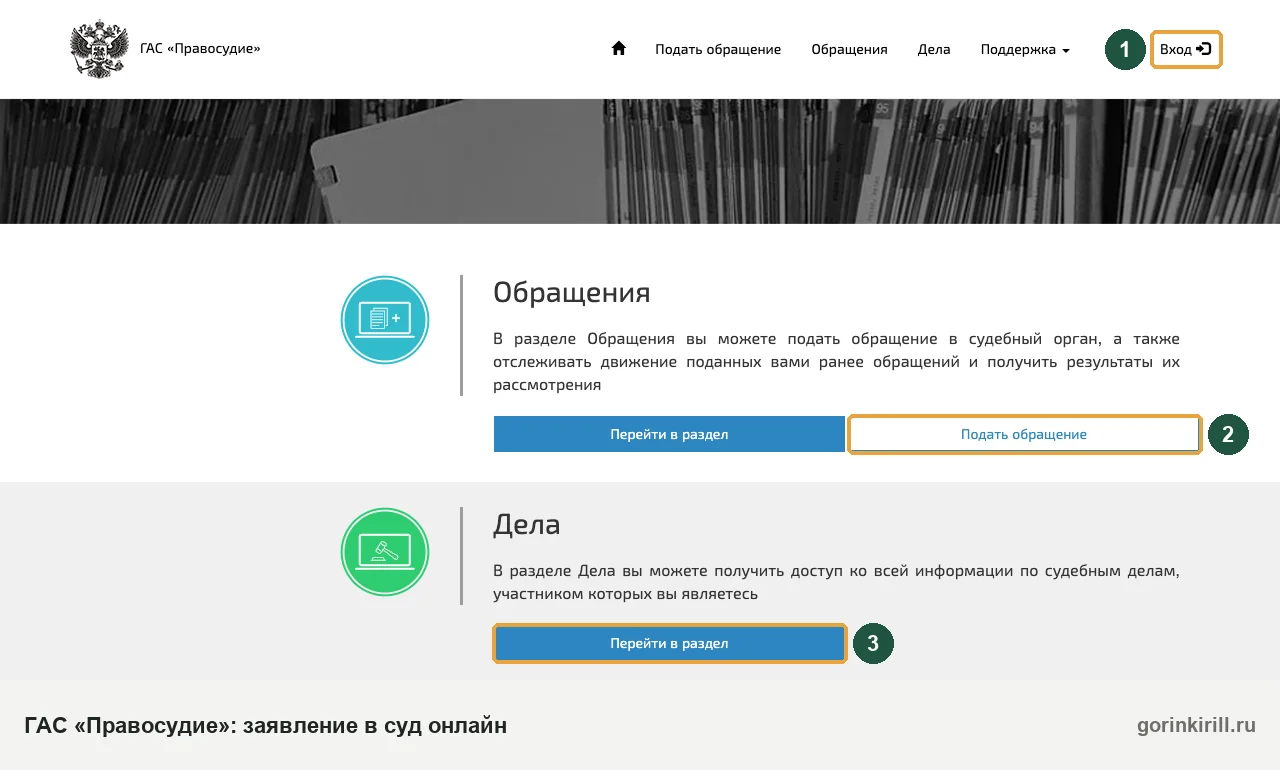Click the paragraph starting 'В разделе Дела вы можете'
This screenshot has width=1280, height=770.
point(836,582)
